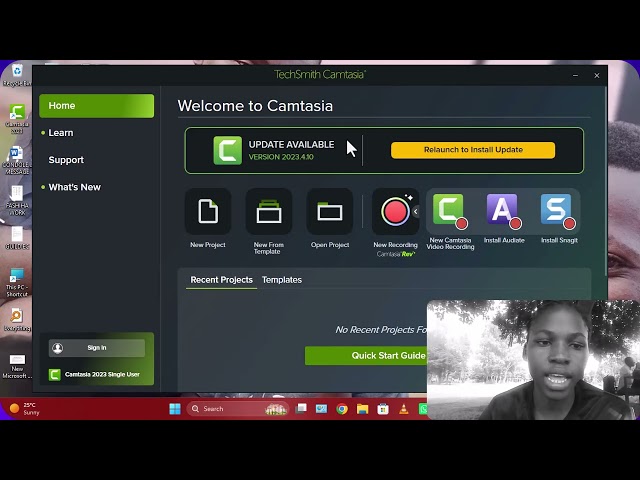The height and width of the screenshot is (480, 640).
Task: Open the Quick Start Guide
Action: point(366,356)
